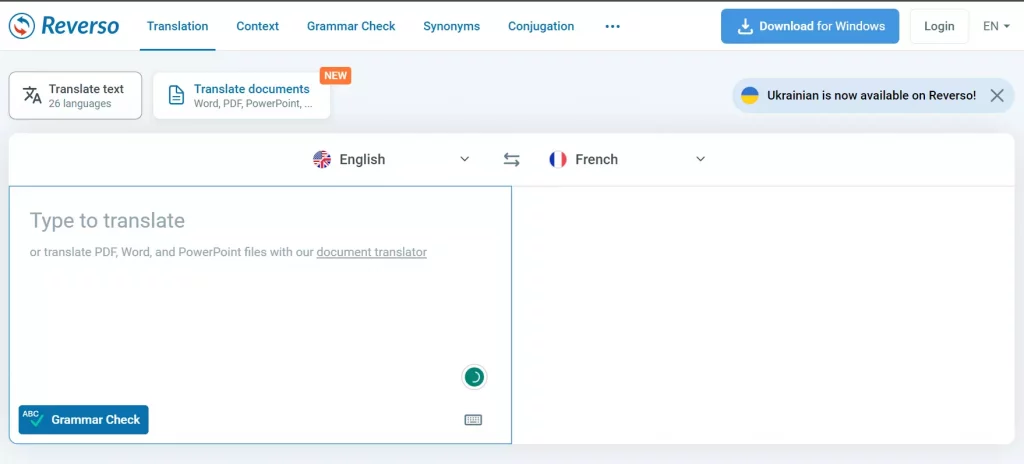This screenshot has width=1024, height=464.
Task: Swap source and target languages
Action: tap(511, 159)
